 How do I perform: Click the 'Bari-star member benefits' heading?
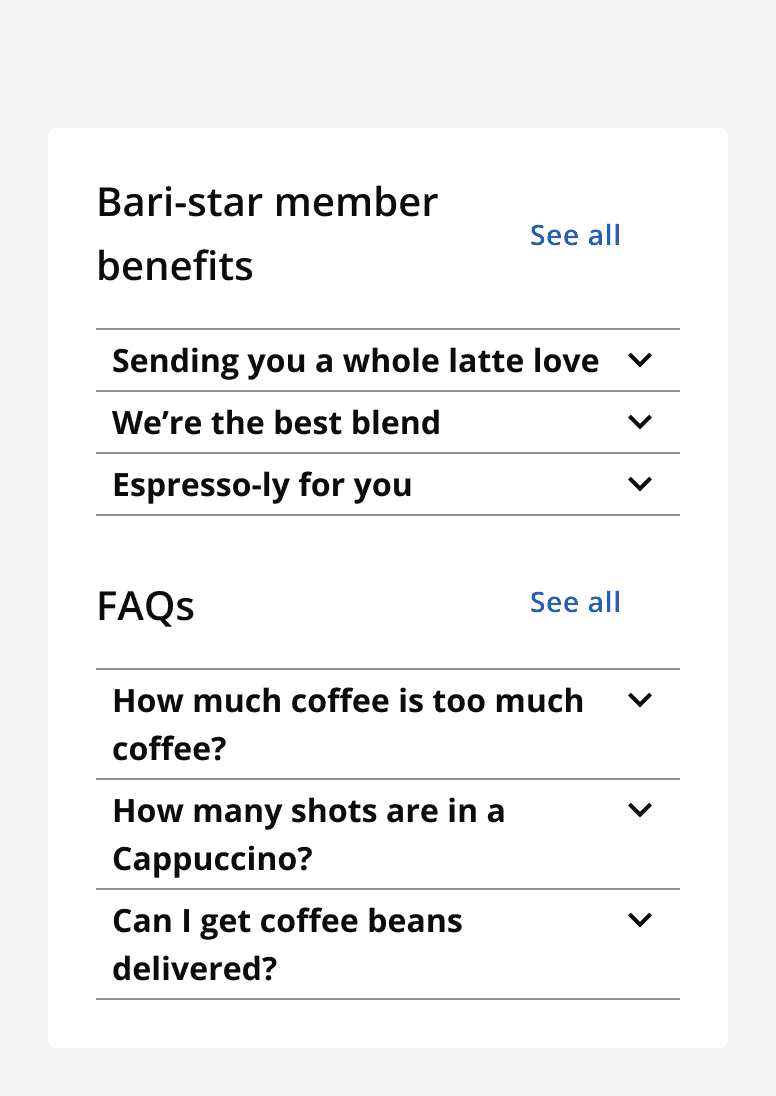click(x=267, y=233)
